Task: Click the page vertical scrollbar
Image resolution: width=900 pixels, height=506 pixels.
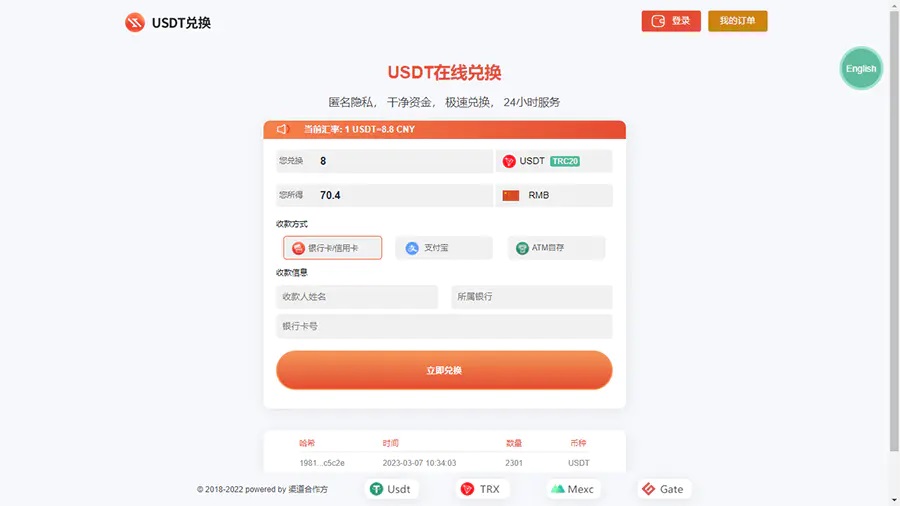Action: [894, 229]
